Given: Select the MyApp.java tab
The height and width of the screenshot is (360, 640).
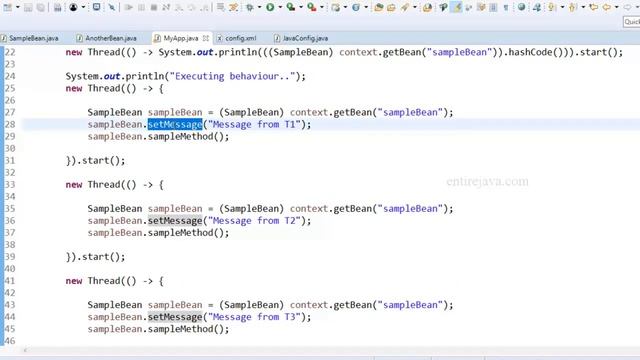Looking at the screenshot, I should [181, 38].
